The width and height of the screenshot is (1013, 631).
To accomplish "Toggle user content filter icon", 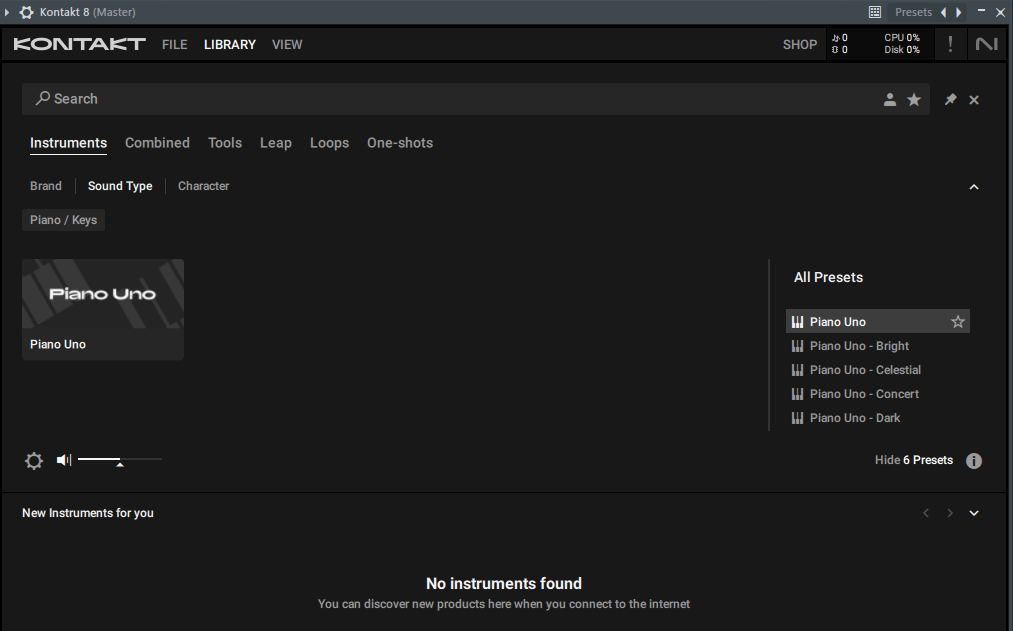I will [890, 99].
